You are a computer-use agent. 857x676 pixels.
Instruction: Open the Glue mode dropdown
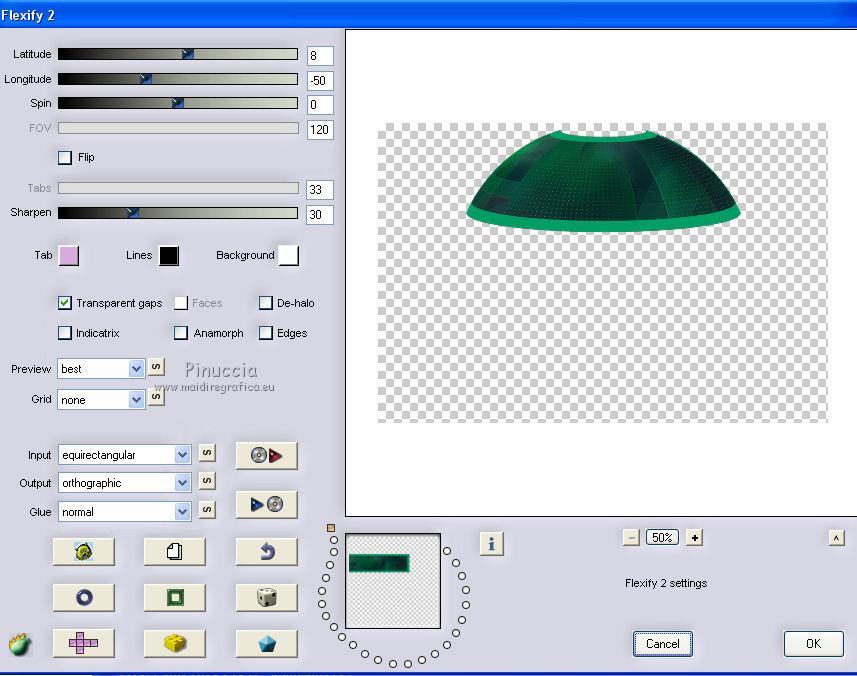click(125, 512)
